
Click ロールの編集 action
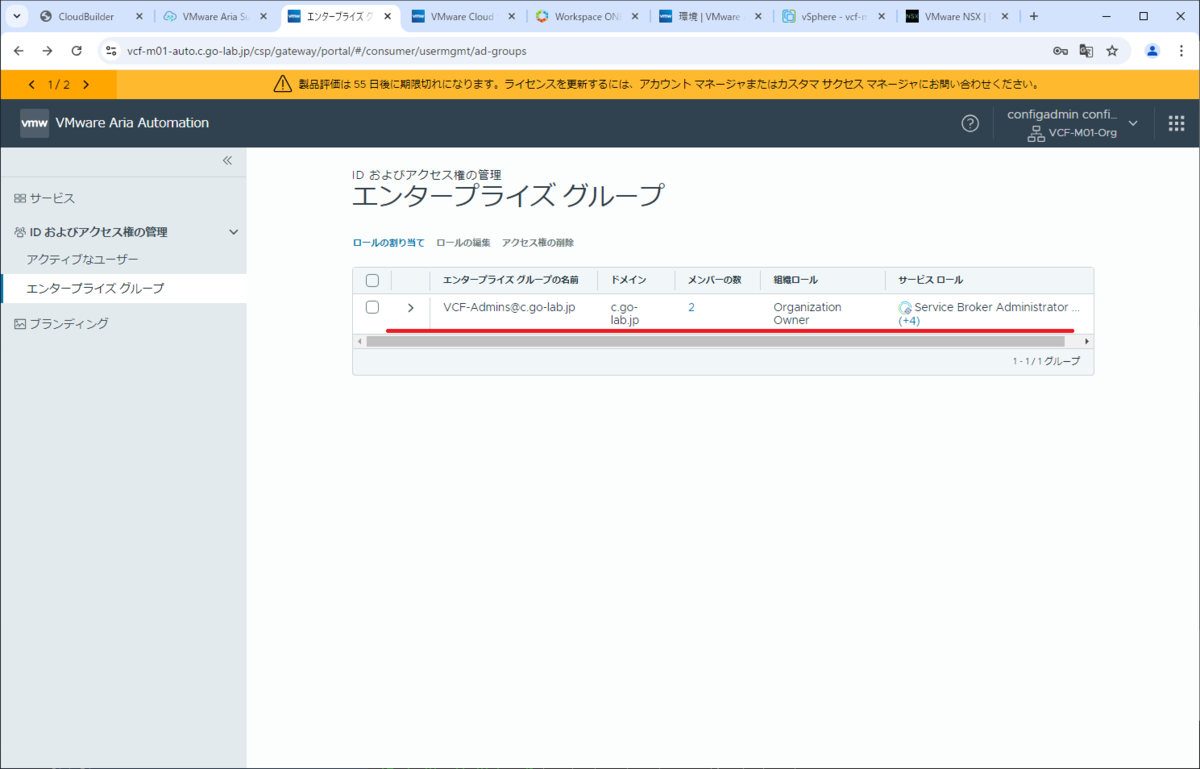pos(463,243)
